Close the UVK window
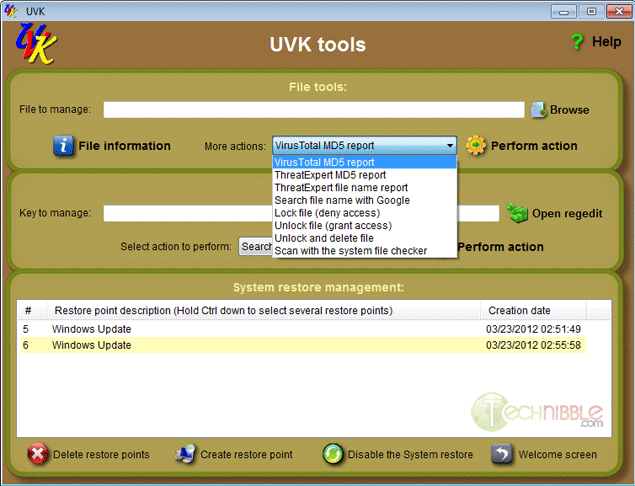635x486 pixels. coord(619,11)
